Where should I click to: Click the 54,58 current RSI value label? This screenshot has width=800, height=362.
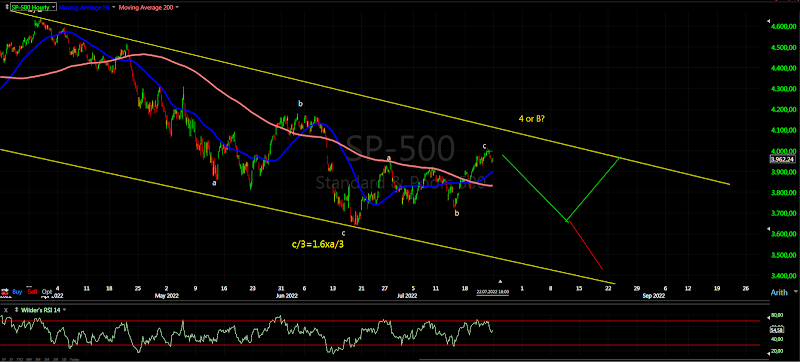[777, 329]
